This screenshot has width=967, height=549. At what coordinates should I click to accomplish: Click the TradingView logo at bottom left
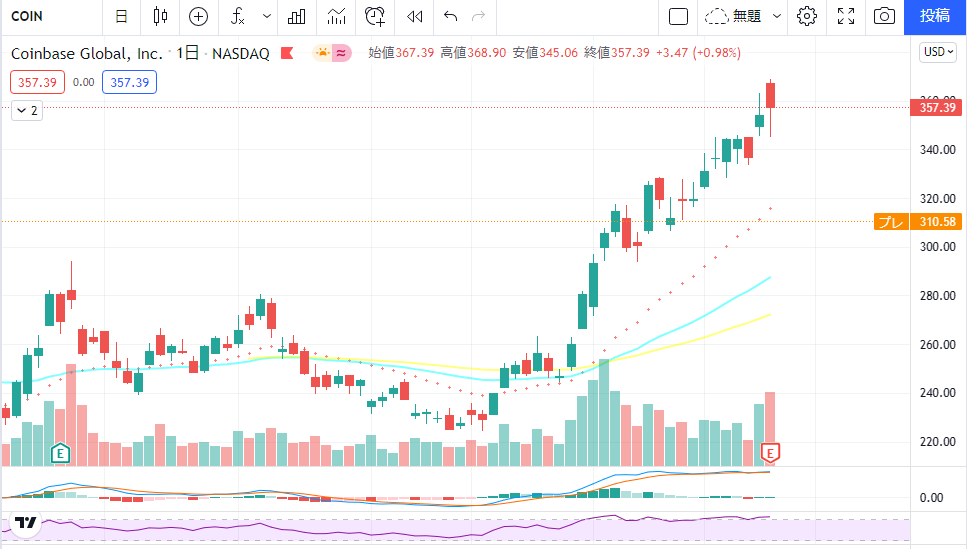[27, 523]
